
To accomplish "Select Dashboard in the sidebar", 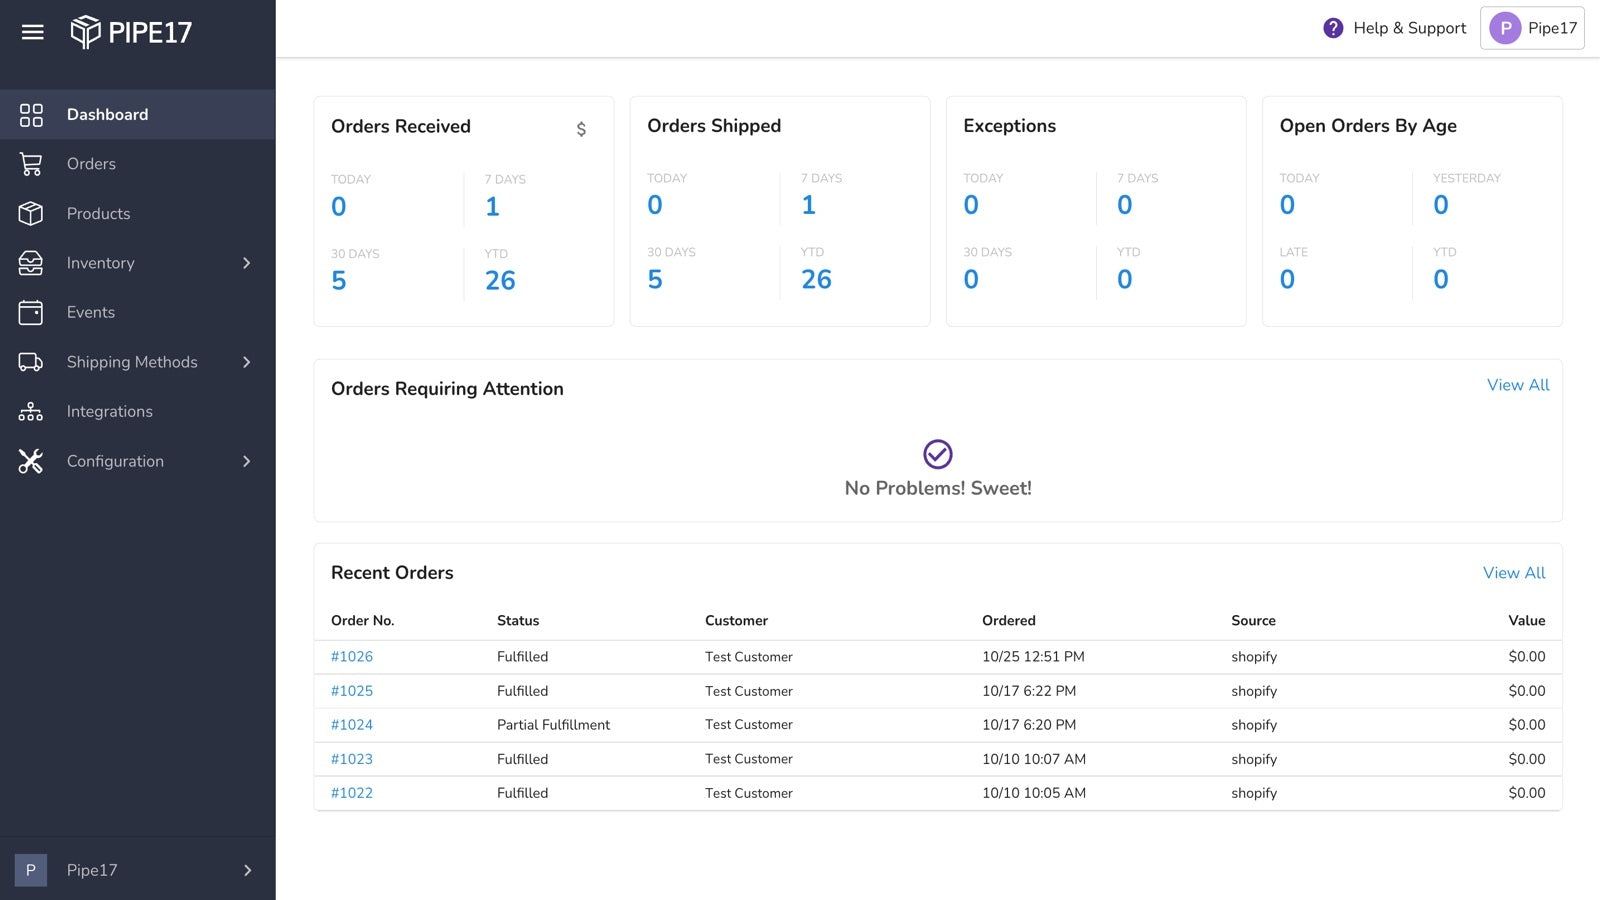I will tap(107, 115).
